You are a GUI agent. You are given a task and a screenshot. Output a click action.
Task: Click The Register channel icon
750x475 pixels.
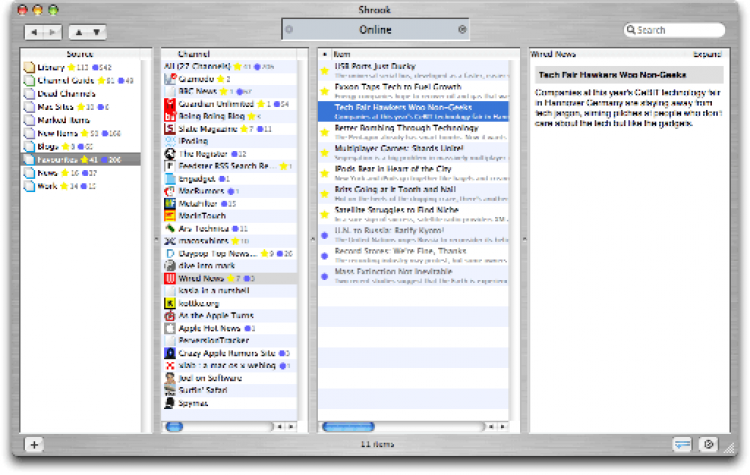170,154
